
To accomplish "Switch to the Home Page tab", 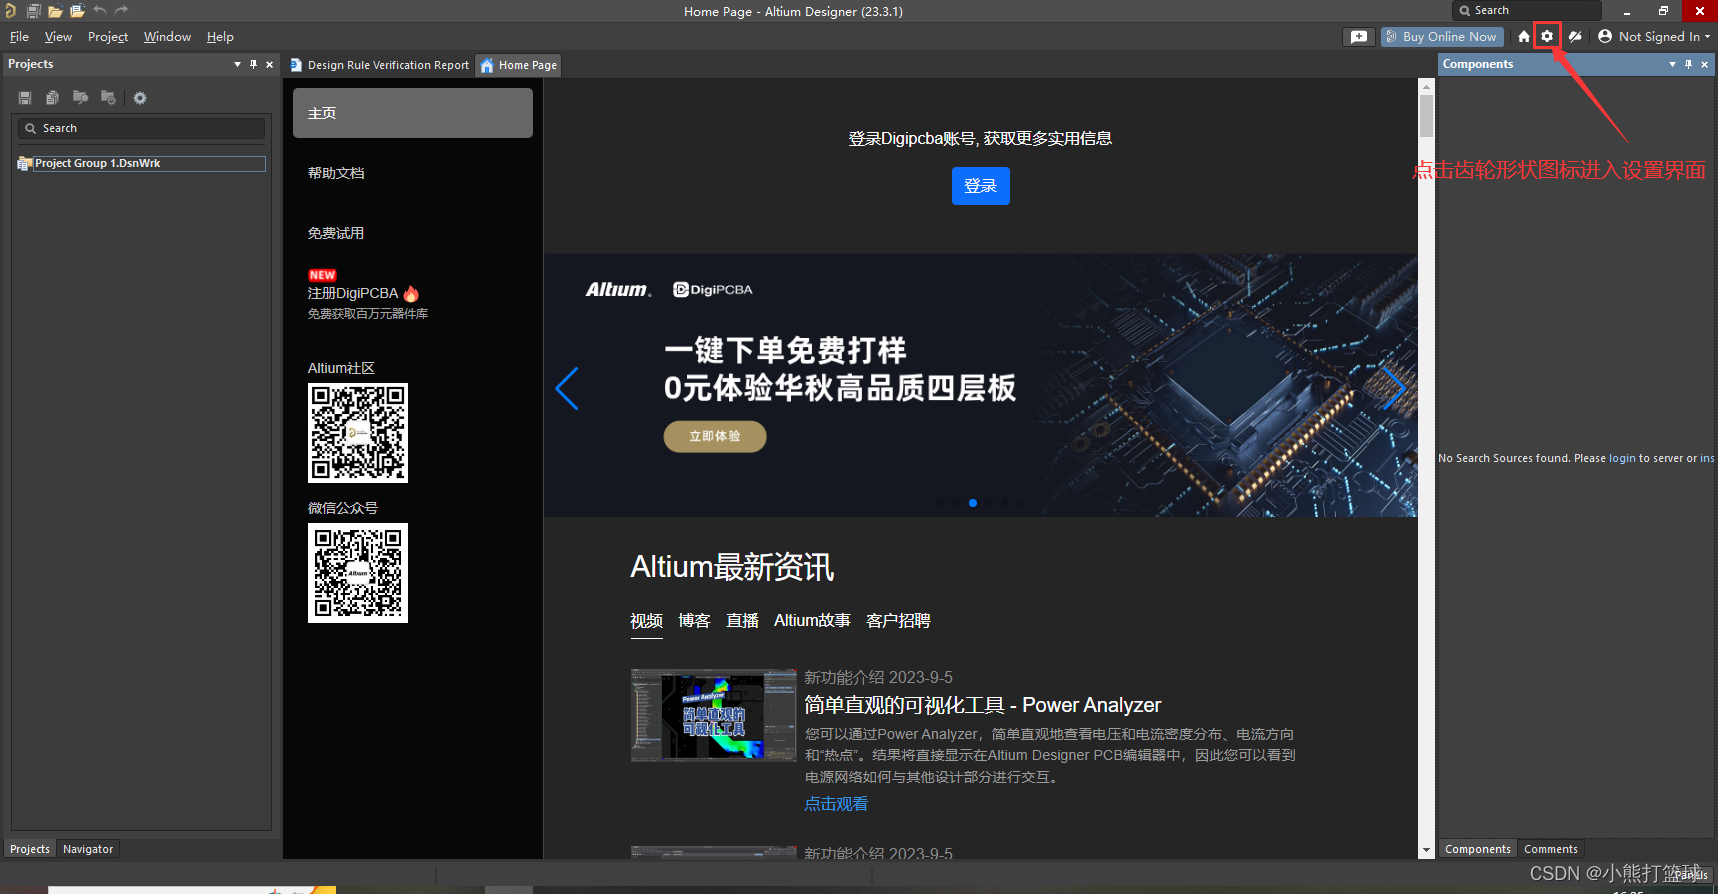I will point(518,65).
